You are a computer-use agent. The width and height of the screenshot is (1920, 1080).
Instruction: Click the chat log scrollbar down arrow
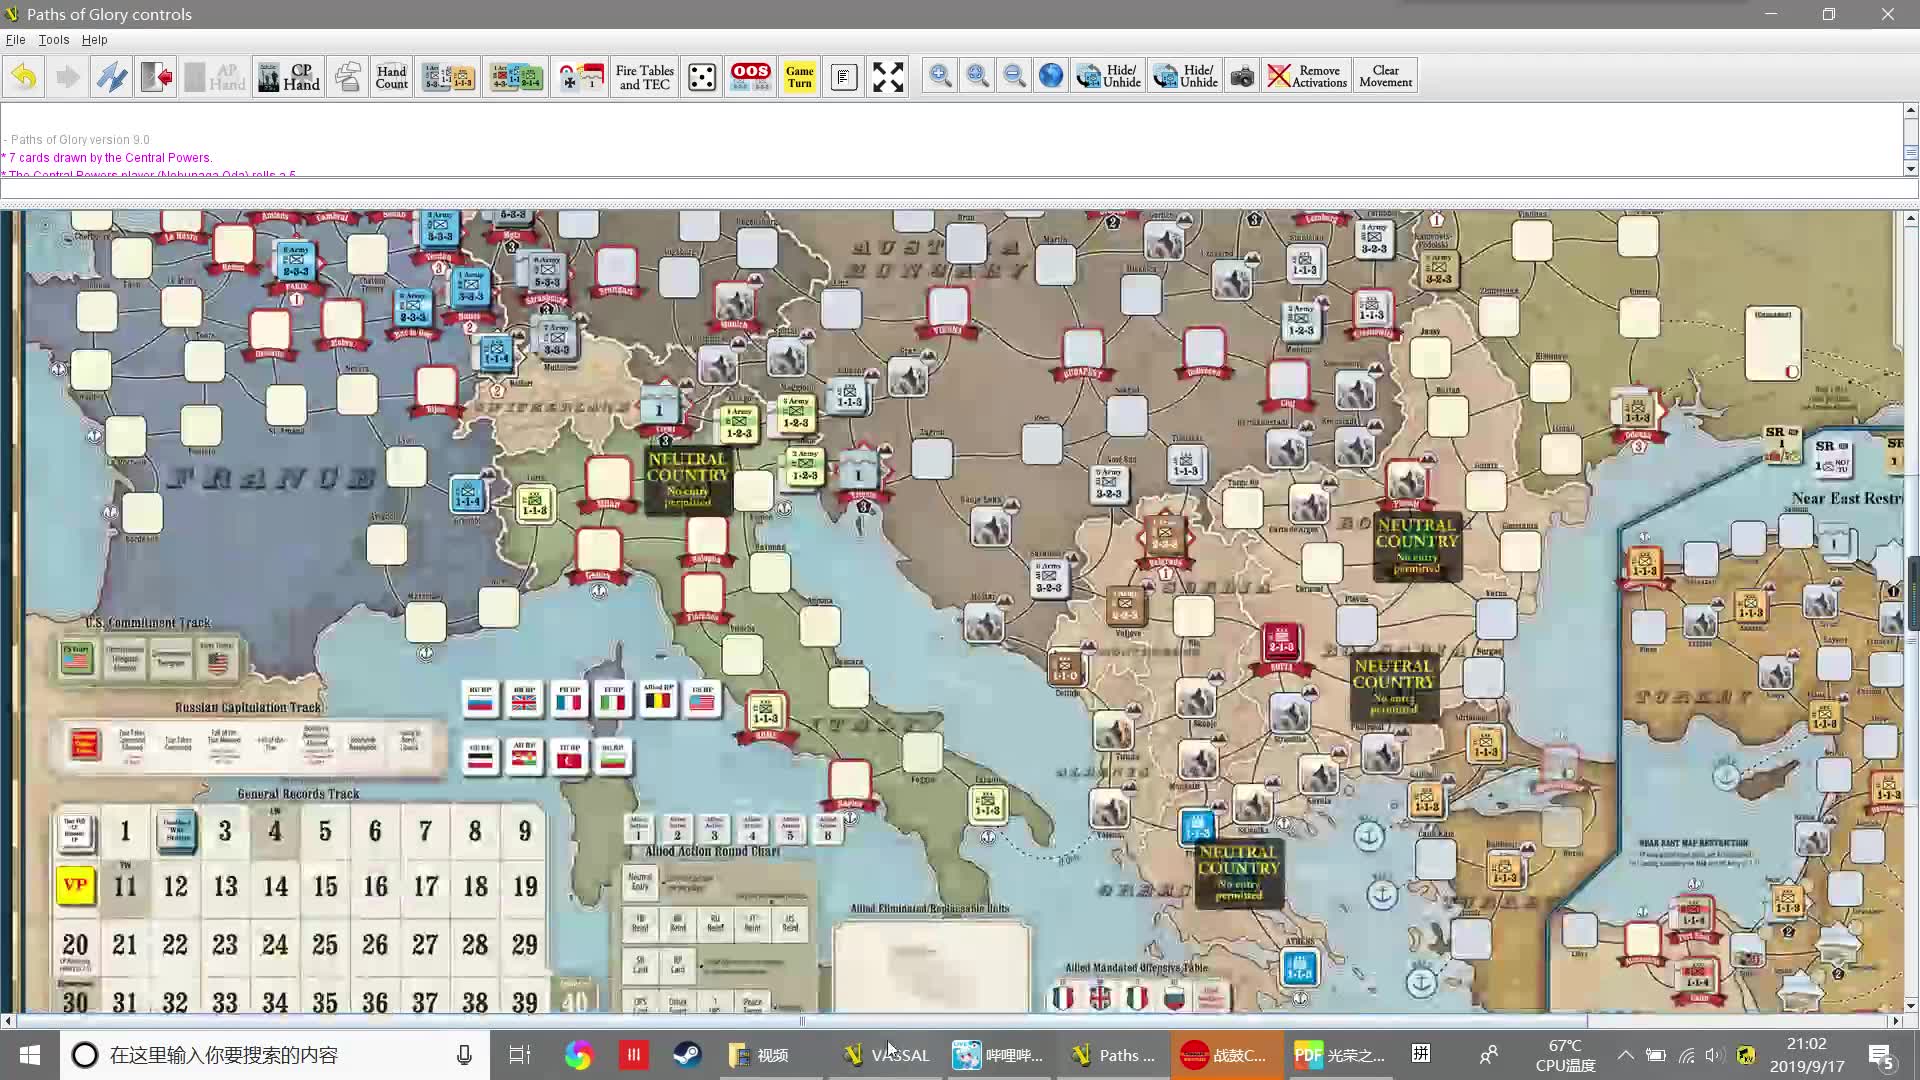(1910, 169)
